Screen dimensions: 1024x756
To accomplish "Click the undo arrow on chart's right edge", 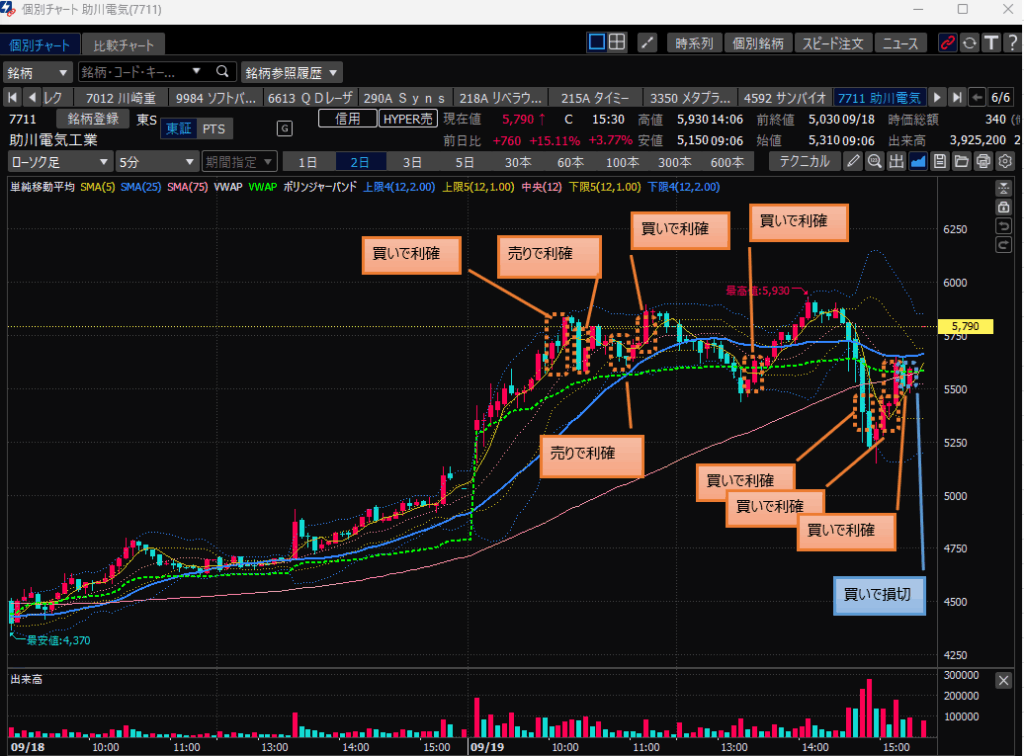I will pyautogui.click(x=1004, y=225).
